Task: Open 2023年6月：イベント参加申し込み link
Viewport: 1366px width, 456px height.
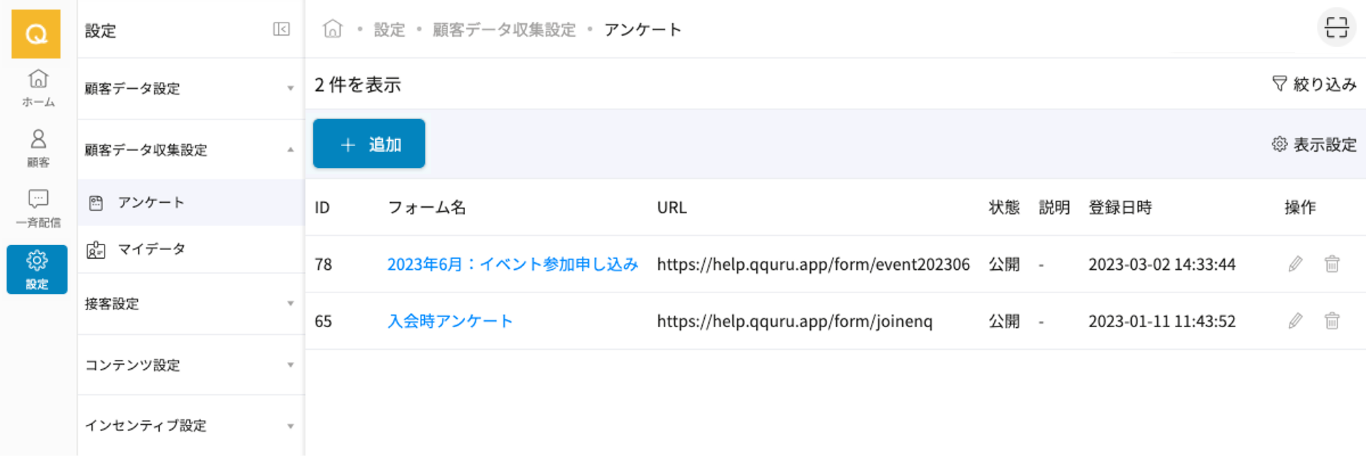Action: [512, 264]
